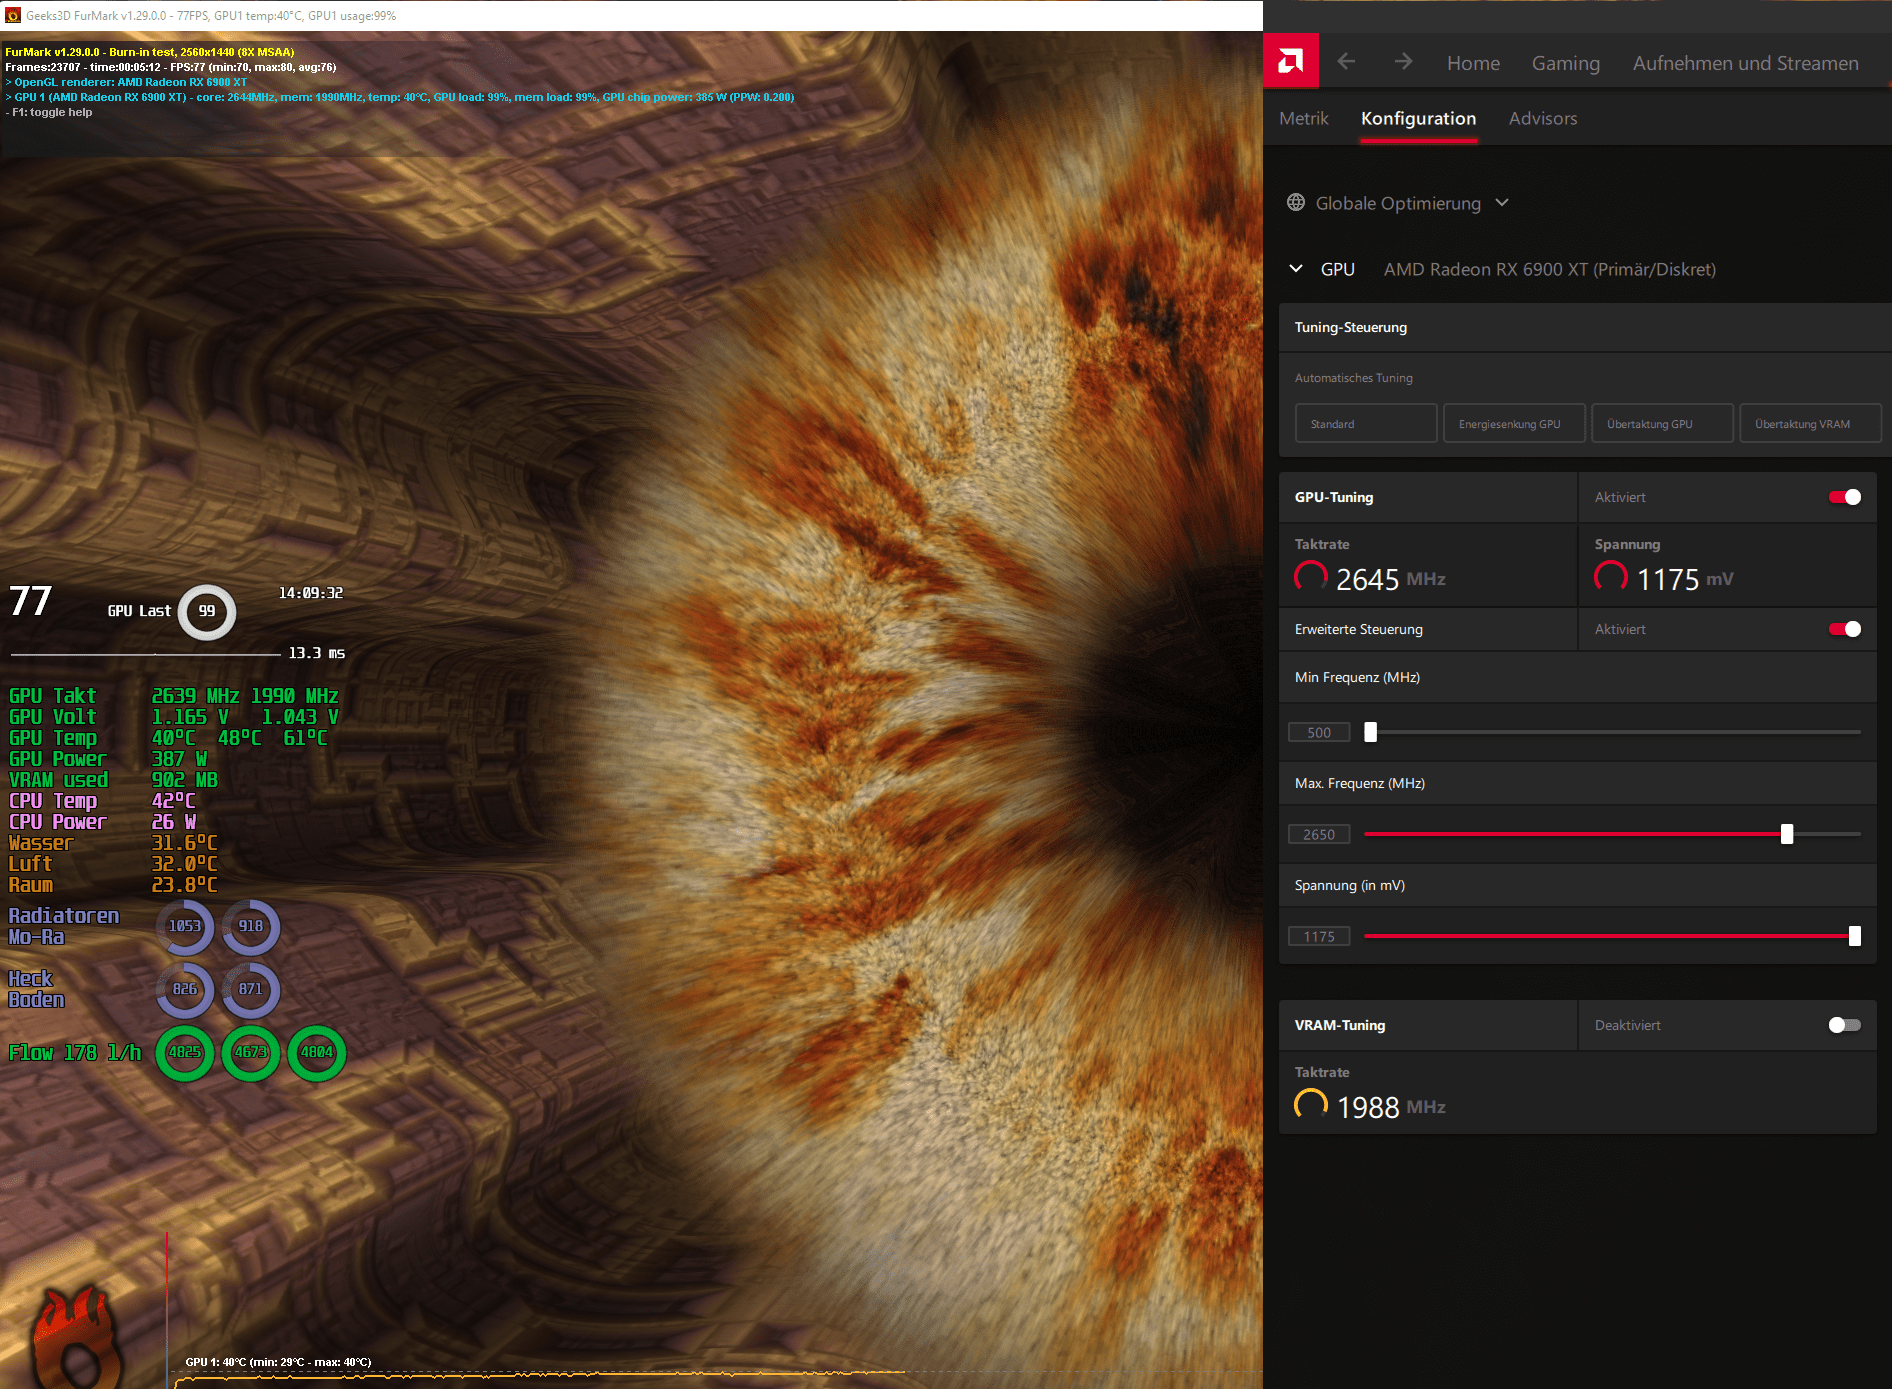Click the '13.3 ms' frametime value
Viewport: 1892px width, 1389px height.
[x=317, y=653]
